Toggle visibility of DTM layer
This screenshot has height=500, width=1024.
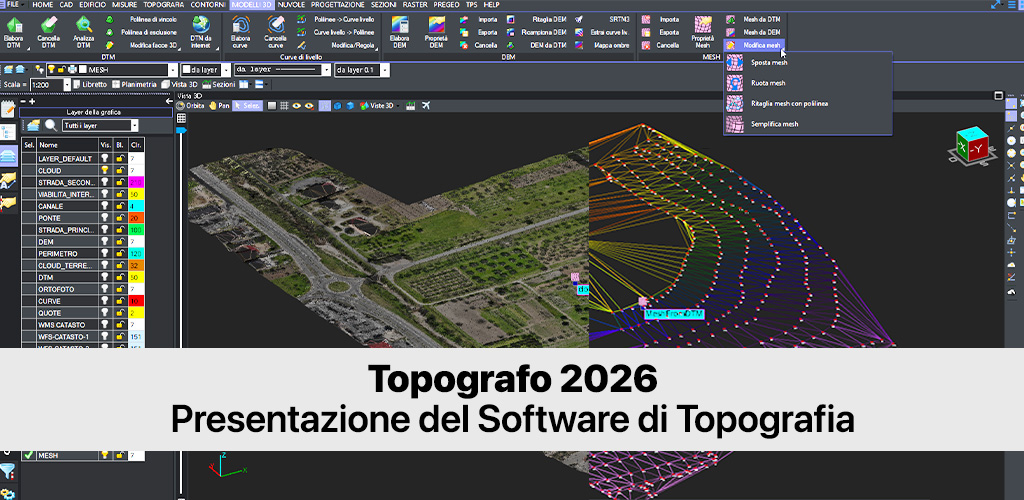click(104, 277)
